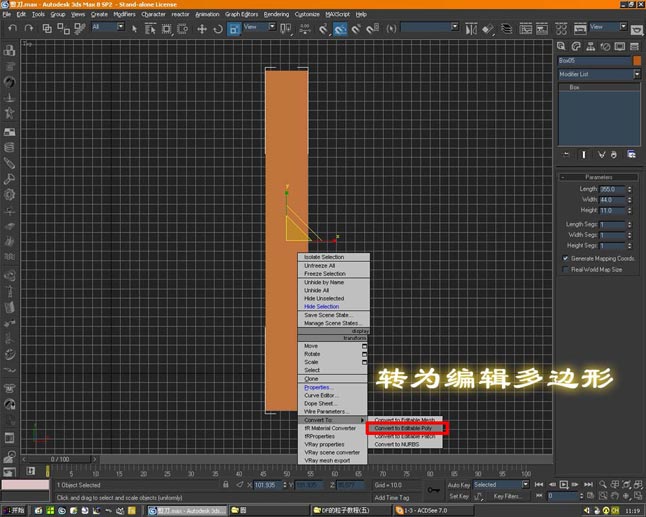
Task: Switch to the Hierarchy command panel tab
Action: coord(590,46)
